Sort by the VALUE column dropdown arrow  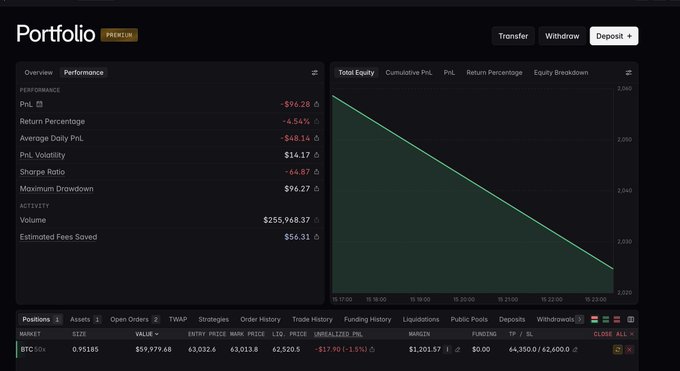[157, 334]
